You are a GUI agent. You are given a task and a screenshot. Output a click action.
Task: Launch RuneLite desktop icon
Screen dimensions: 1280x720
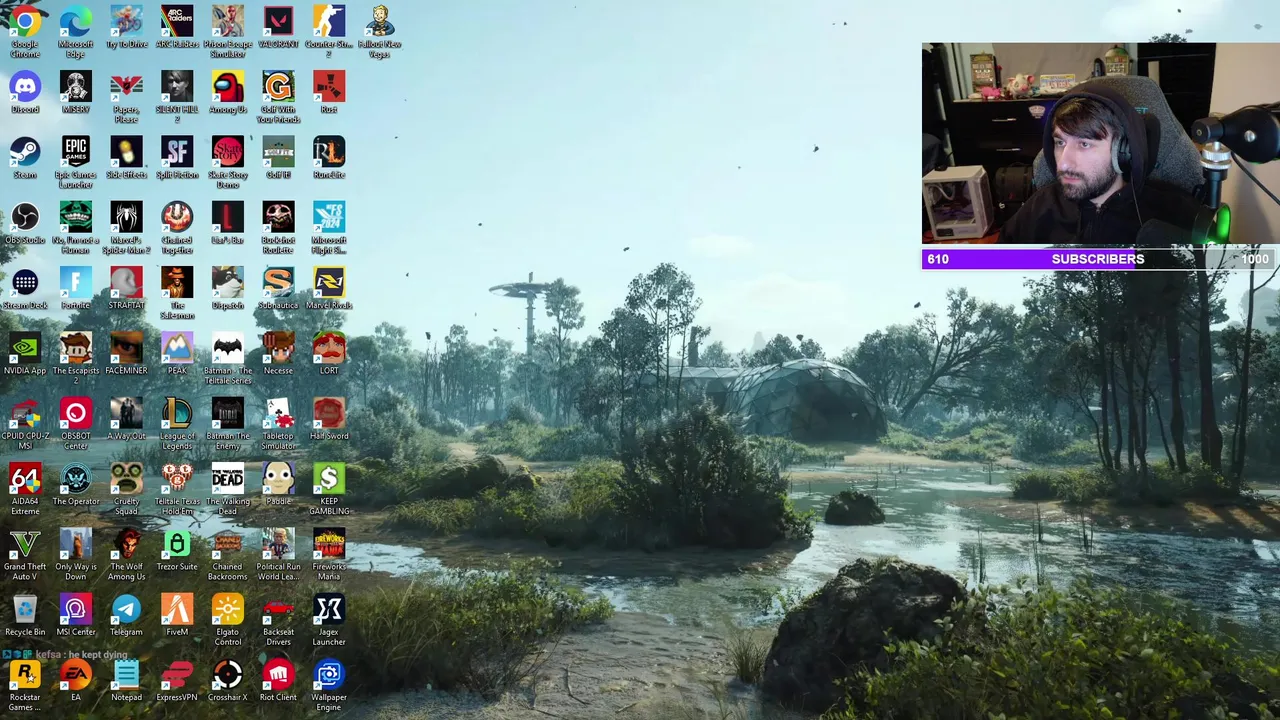click(x=329, y=157)
